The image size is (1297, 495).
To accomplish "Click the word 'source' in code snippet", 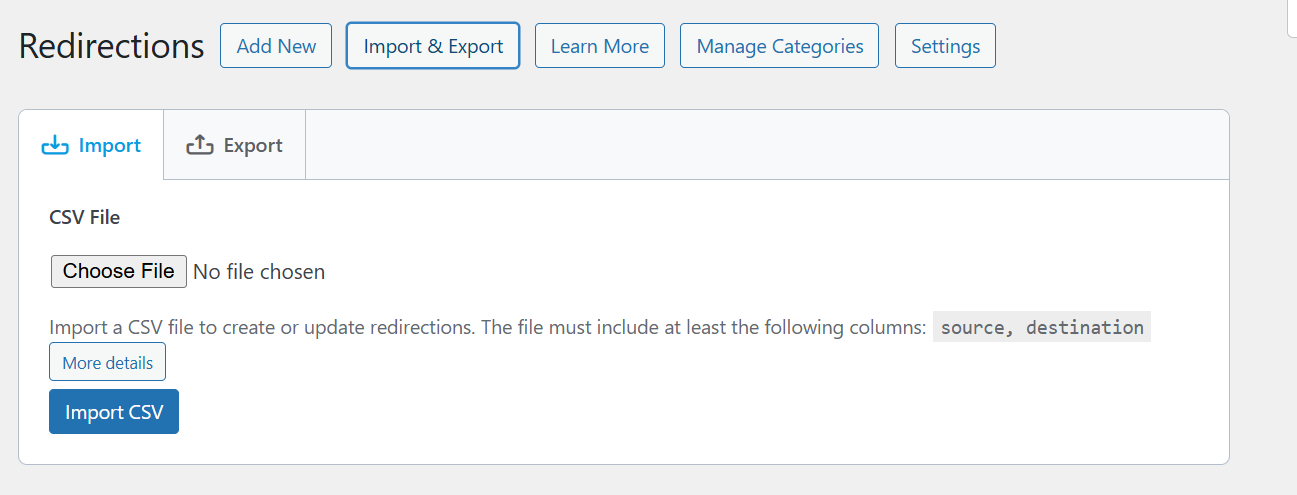I will pyautogui.click(x=974, y=327).
